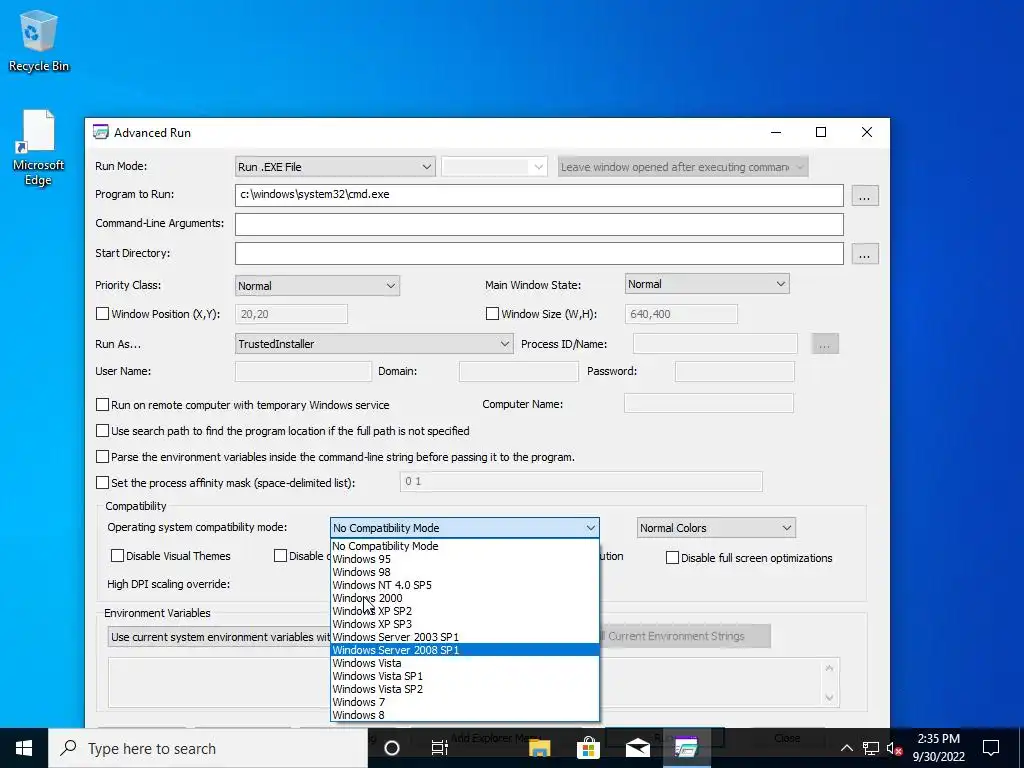
Task: Check Use search path to find program
Action: [x=103, y=431]
